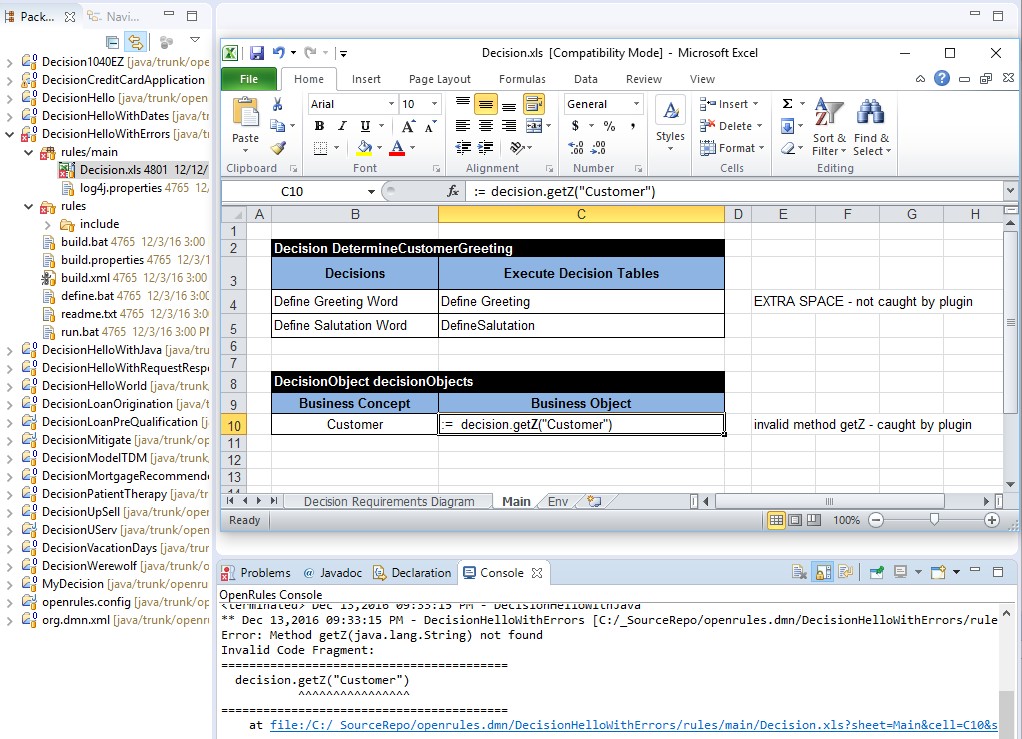Click the formula bar input

tap(737, 191)
